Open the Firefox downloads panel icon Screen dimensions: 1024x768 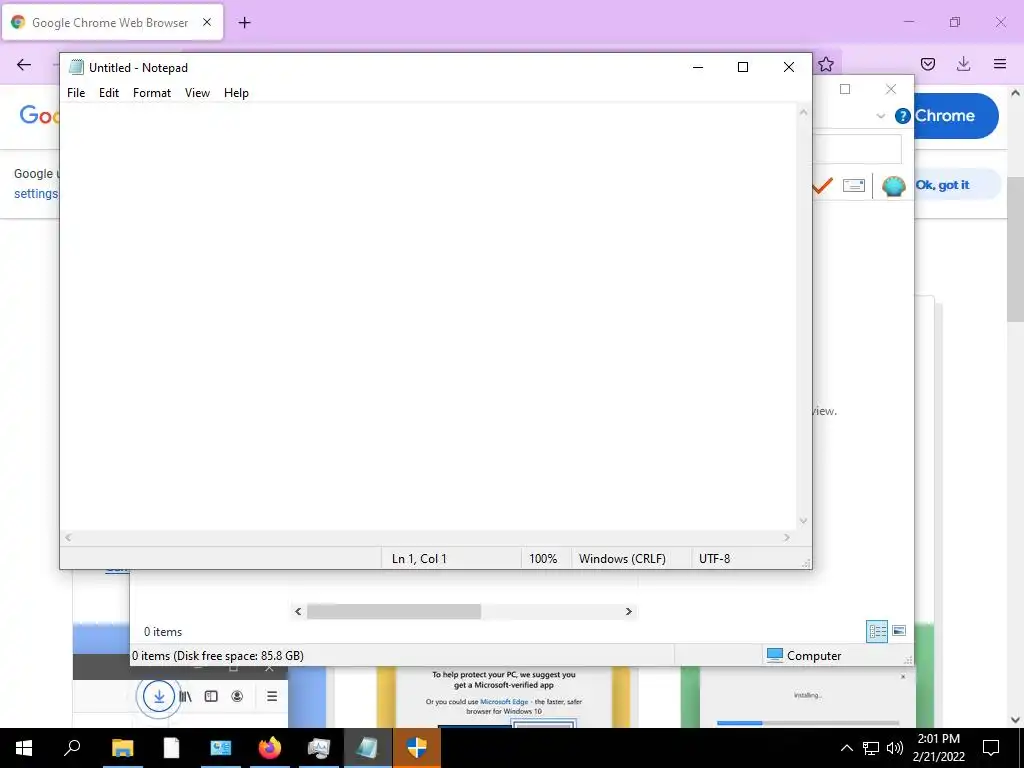[963, 64]
